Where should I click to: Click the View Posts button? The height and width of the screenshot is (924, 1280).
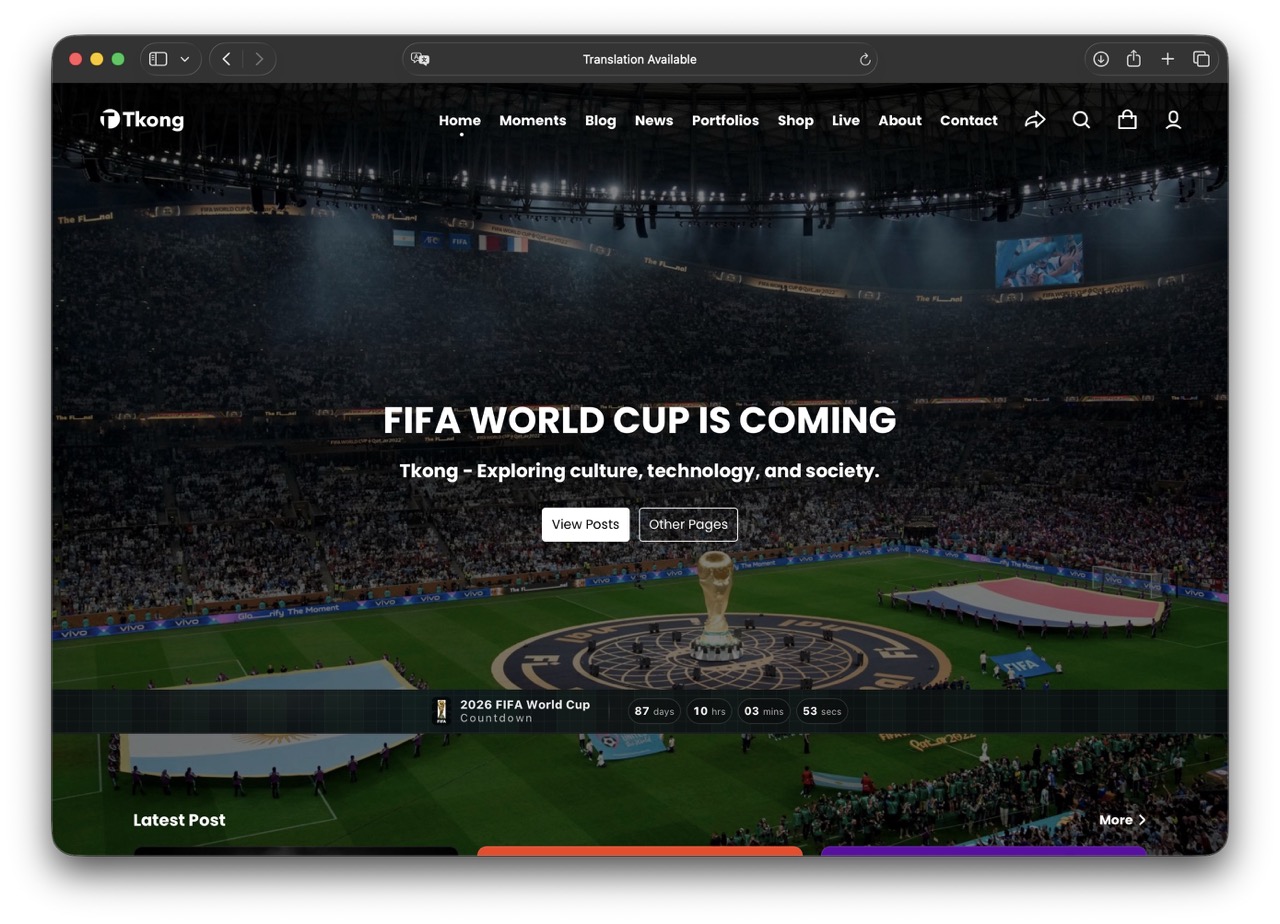click(585, 524)
